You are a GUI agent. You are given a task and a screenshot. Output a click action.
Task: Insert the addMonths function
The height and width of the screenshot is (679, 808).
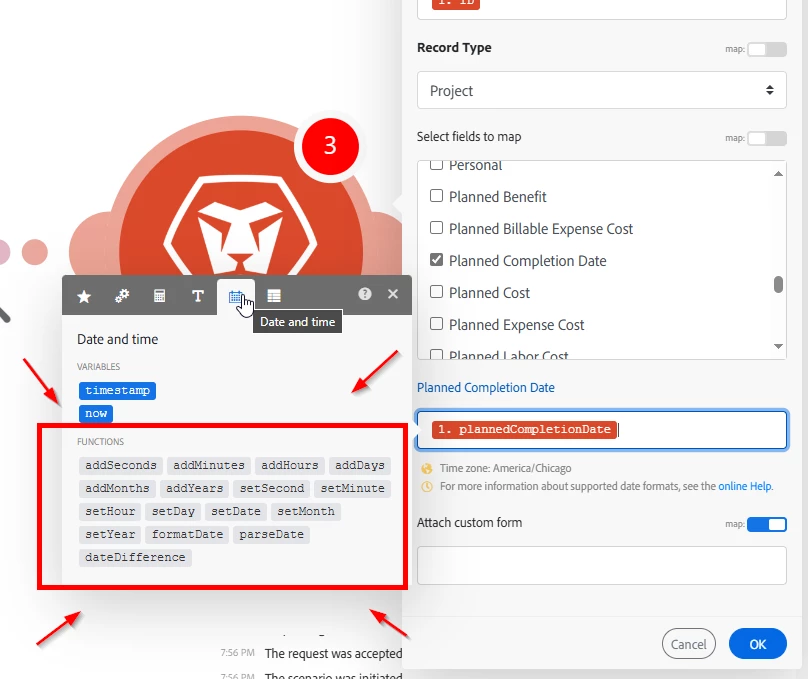[117, 488]
